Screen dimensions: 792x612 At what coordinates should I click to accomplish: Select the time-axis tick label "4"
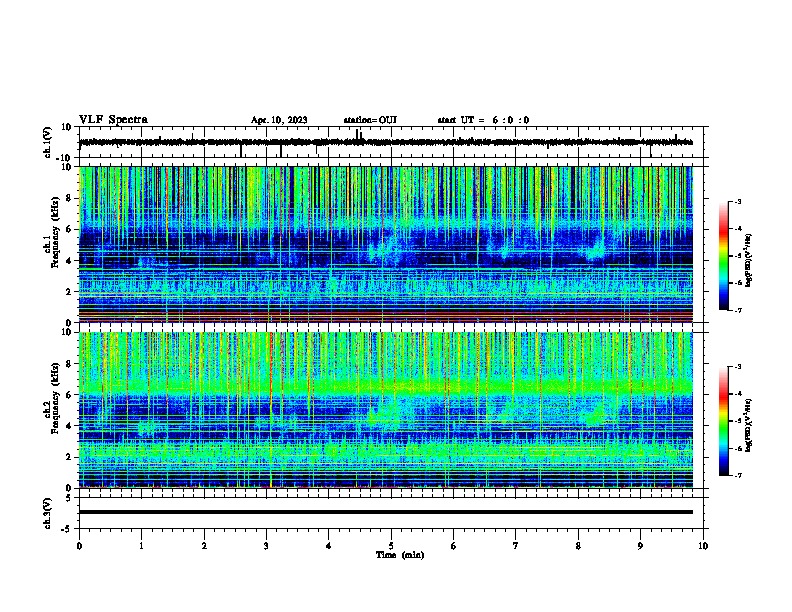click(x=329, y=546)
